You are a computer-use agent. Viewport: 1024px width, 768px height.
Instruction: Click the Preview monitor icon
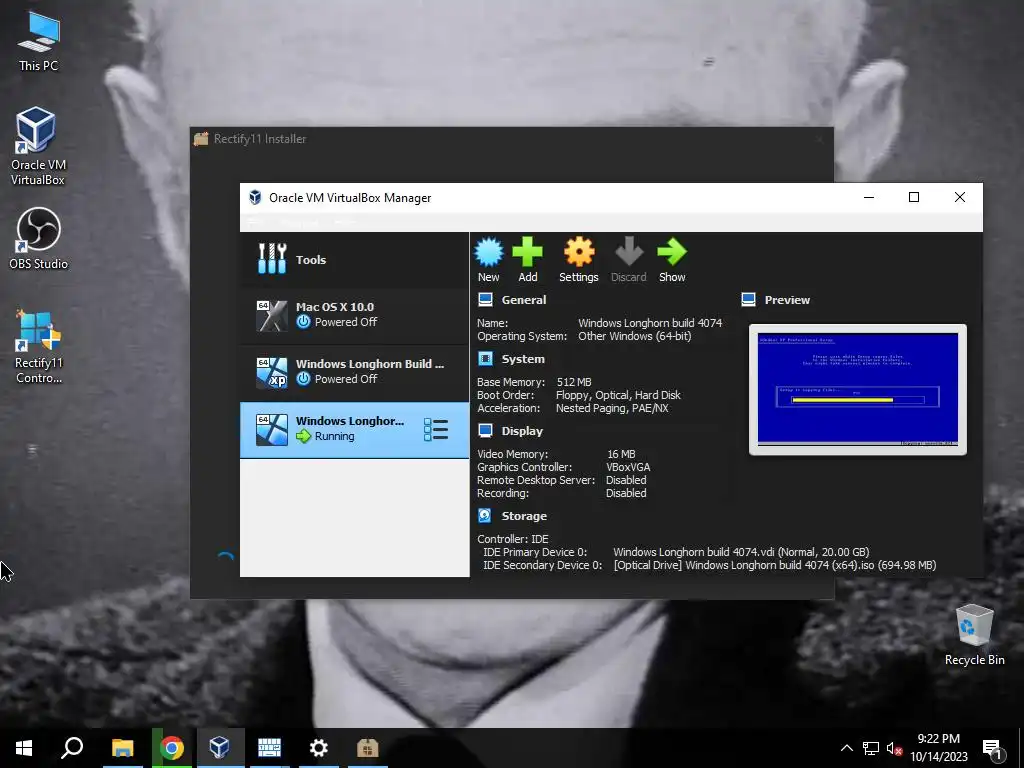748,300
